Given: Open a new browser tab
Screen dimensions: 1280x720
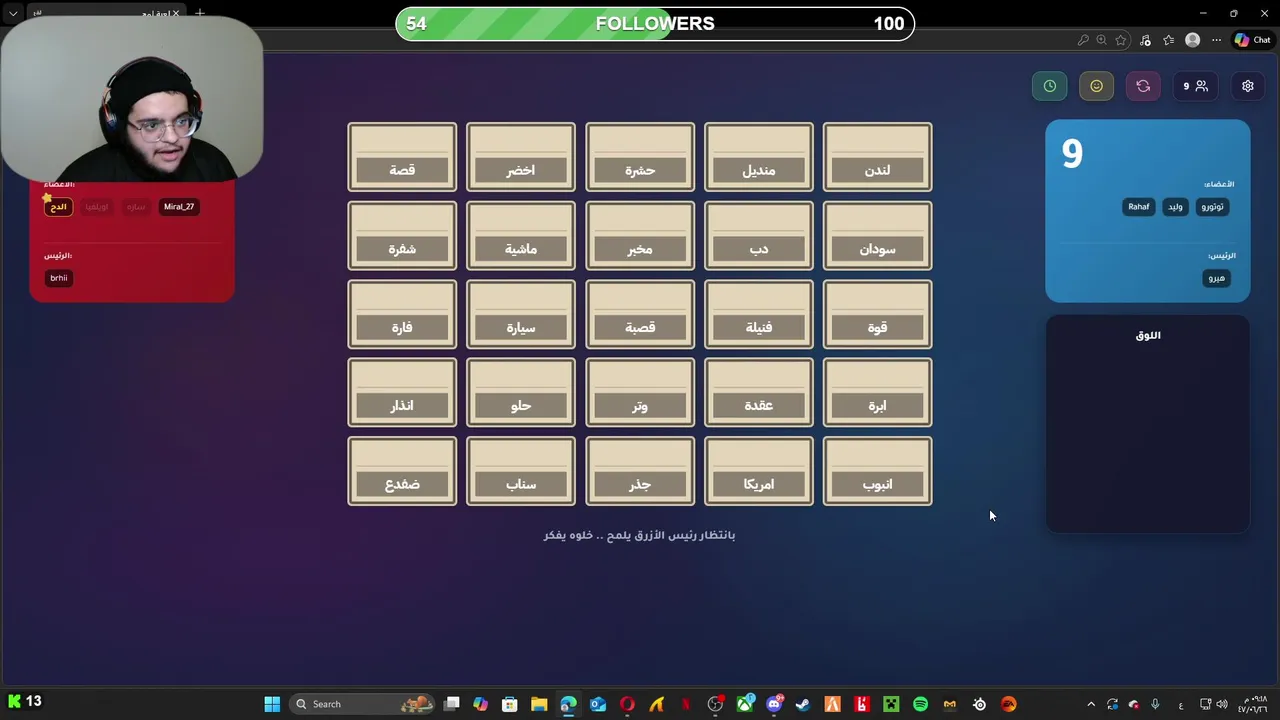Looking at the screenshot, I should [200, 13].
